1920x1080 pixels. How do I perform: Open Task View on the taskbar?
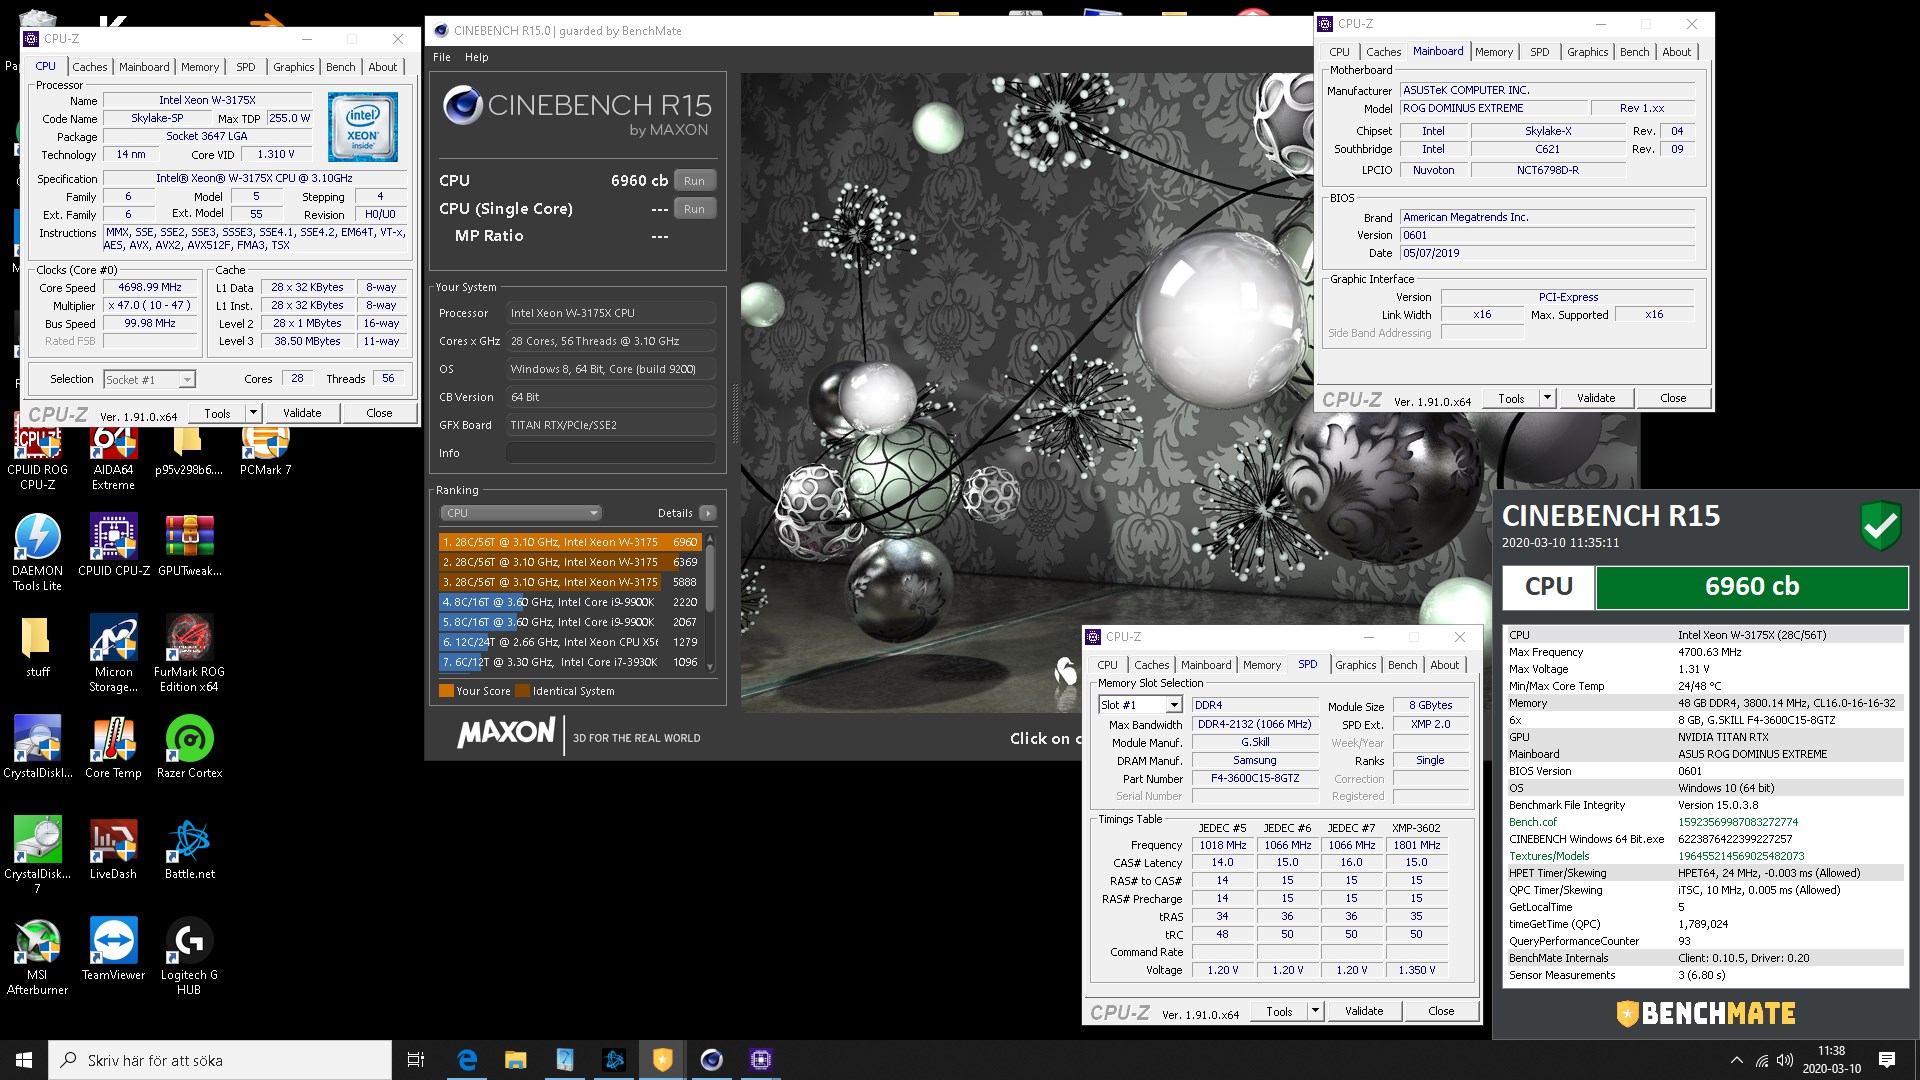click(416, 1060)
